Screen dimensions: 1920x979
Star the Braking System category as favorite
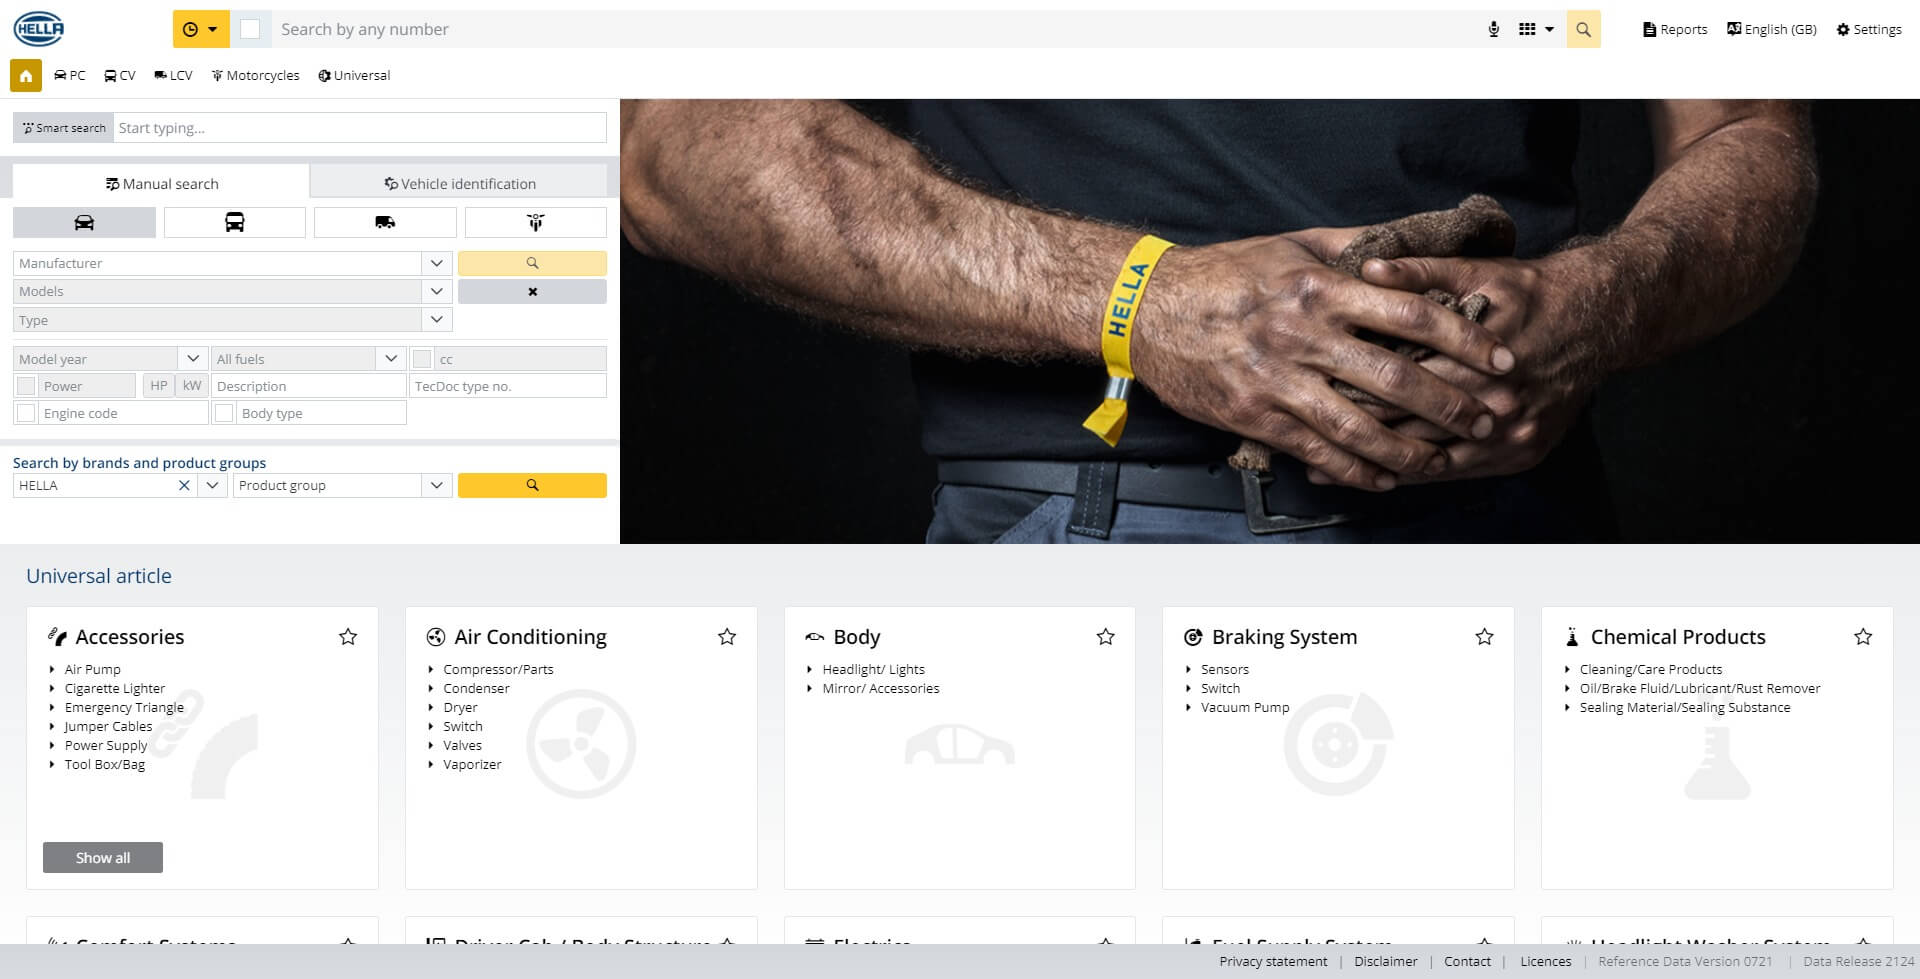tap(1484, 636)
